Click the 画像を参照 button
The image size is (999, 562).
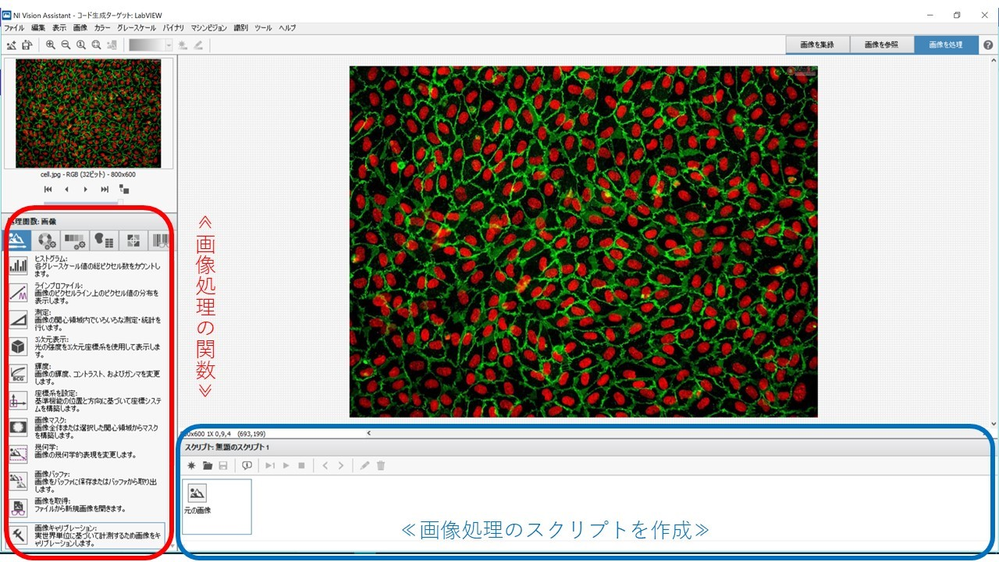pos(881,45)
